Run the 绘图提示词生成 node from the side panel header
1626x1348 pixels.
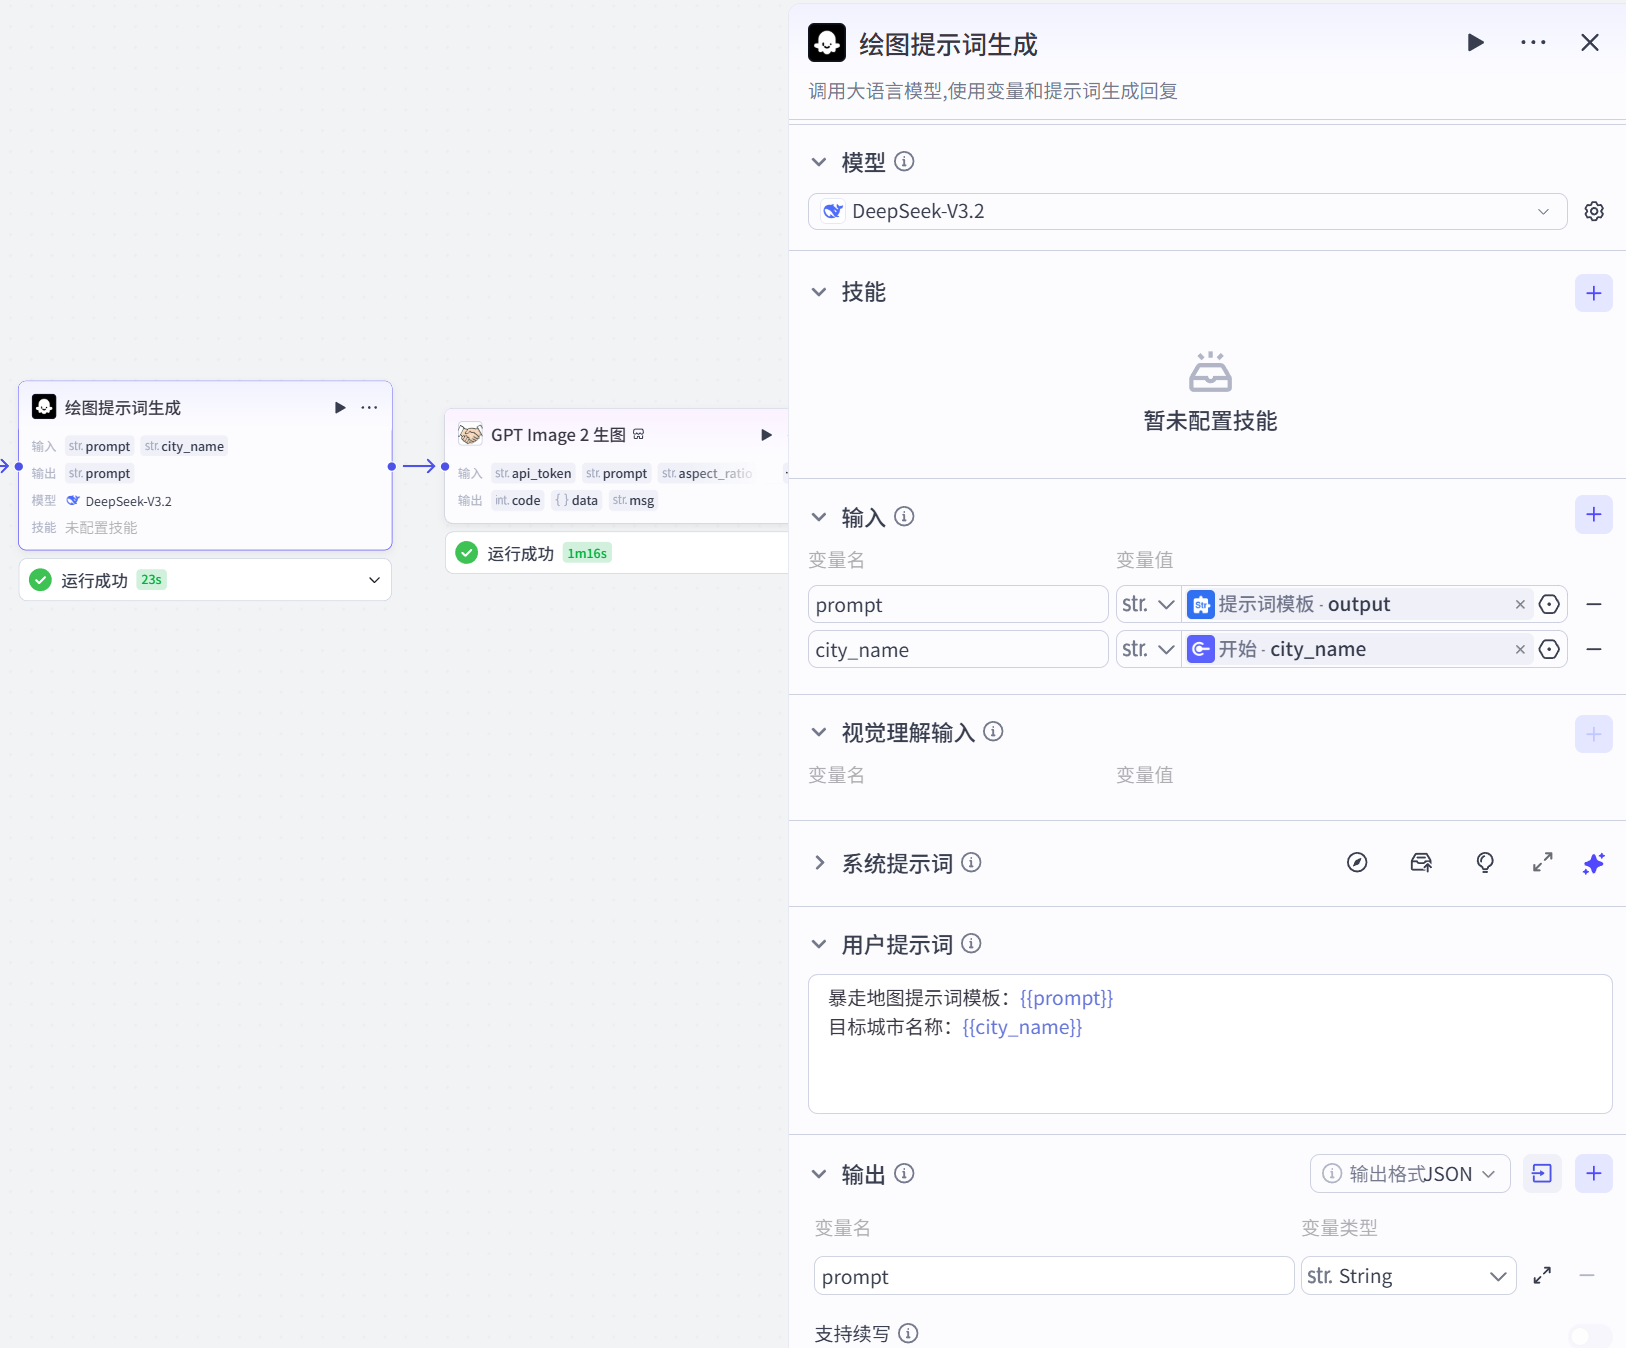[x=1475, y=43]
